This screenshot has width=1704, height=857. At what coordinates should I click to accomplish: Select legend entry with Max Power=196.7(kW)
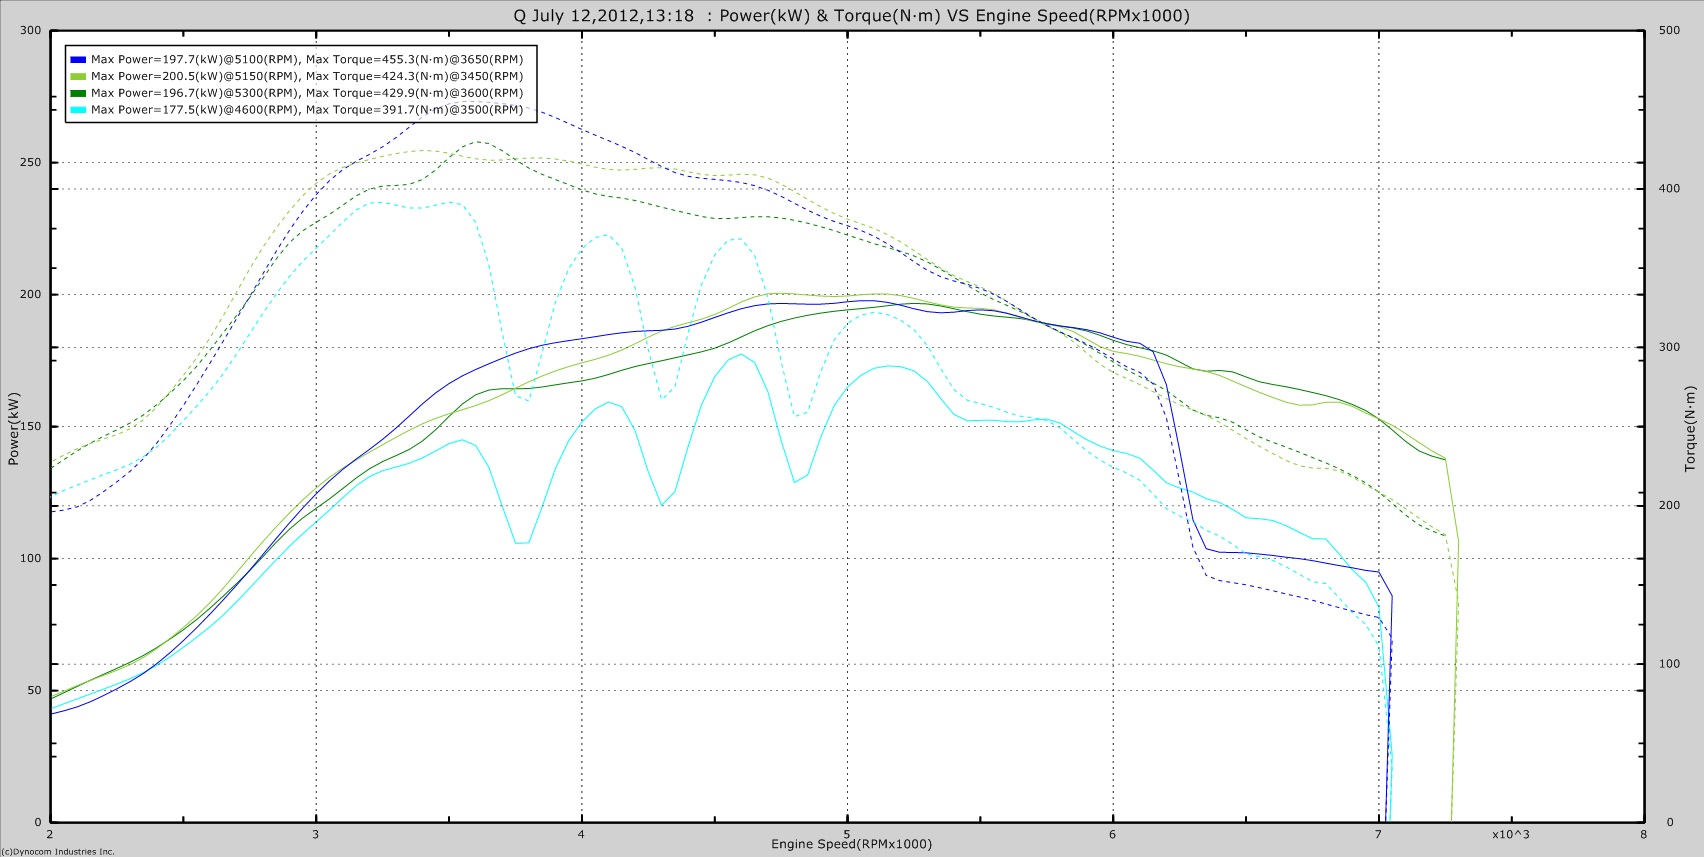pos(307,93)
